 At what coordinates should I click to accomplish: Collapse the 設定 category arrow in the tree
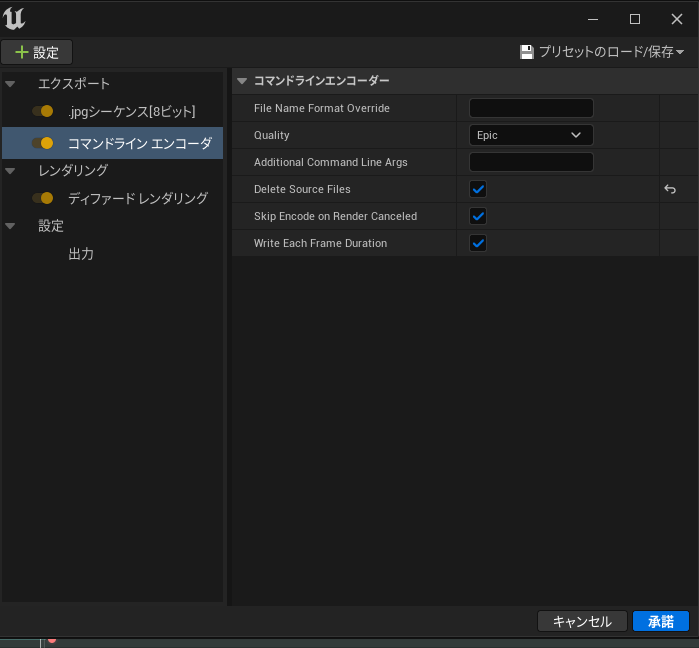coord(10,226)
